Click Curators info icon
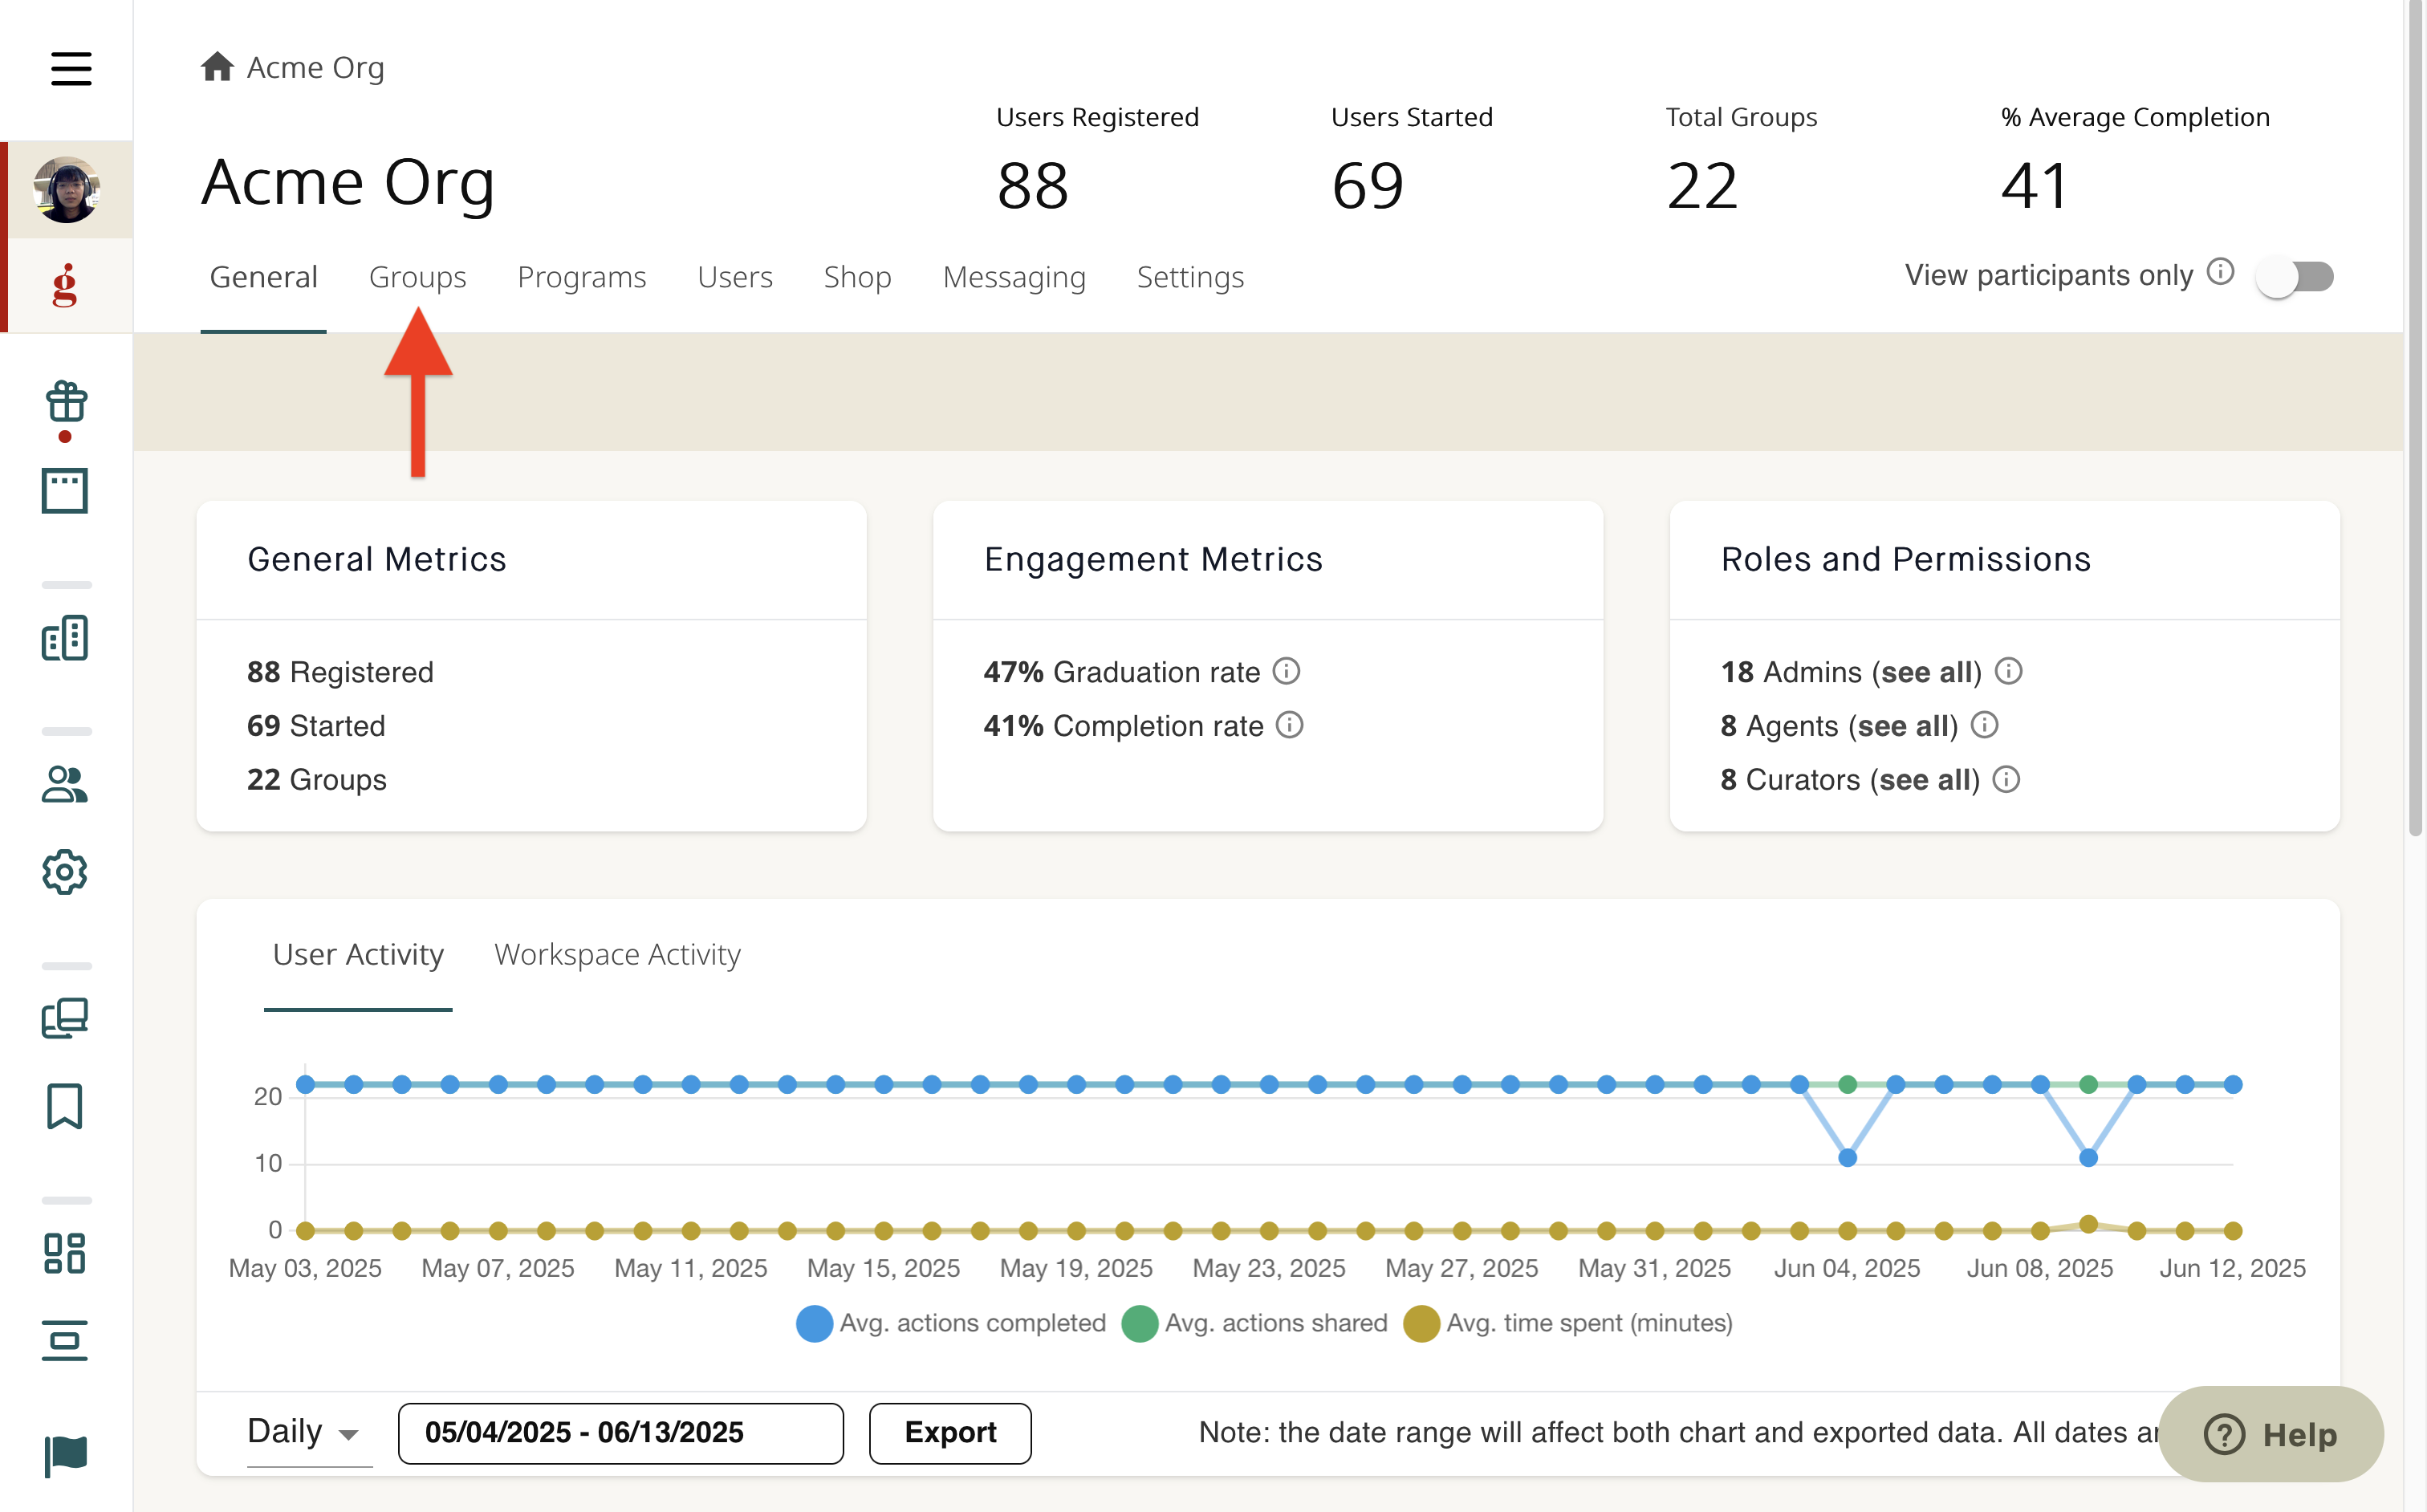 [2006, 779]
